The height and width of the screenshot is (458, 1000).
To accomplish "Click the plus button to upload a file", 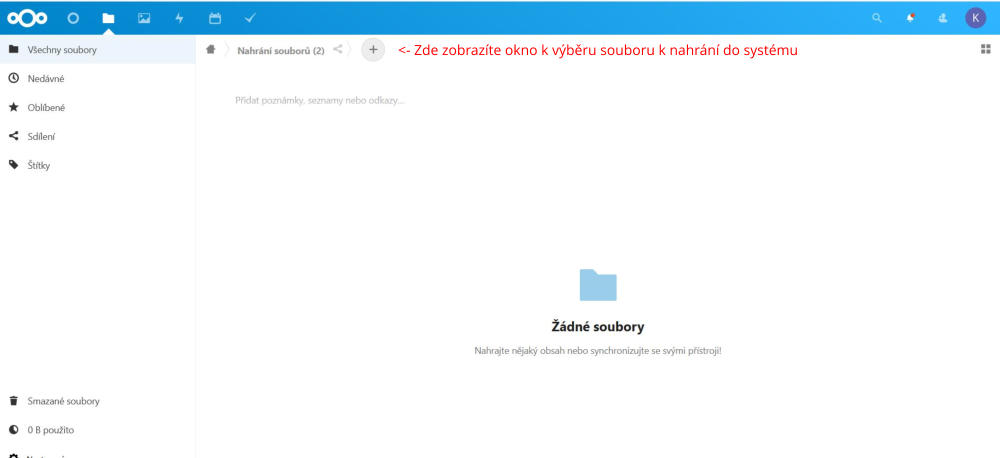I will [x=373, y=49].
